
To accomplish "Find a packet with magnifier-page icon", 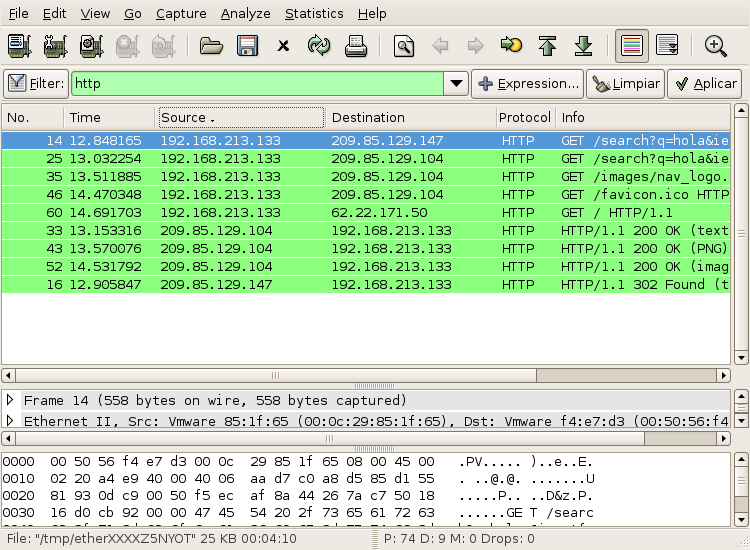I will (x=404, y=46).
